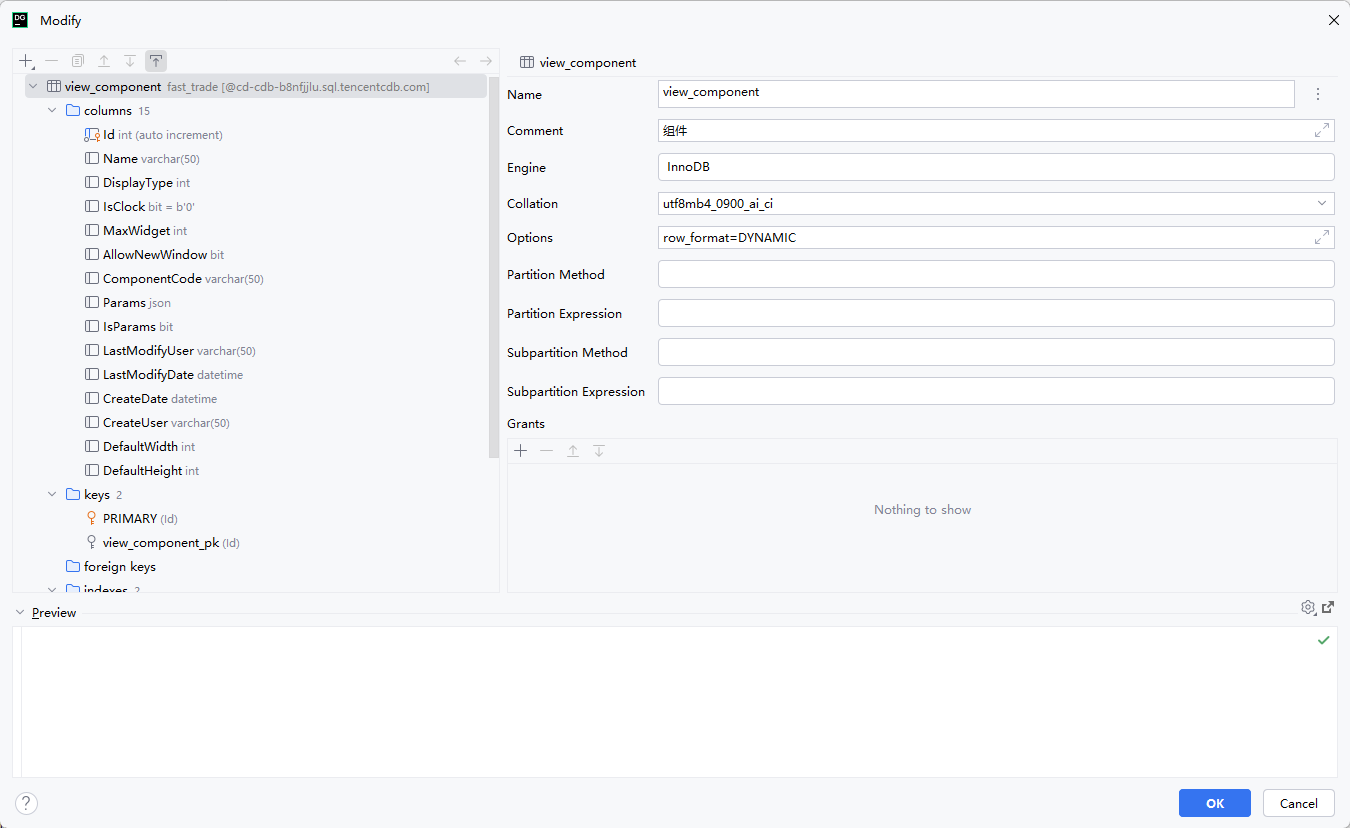The image size is (1350, 828).
Task: Select the CreateUser column
Action: point(157,423)
